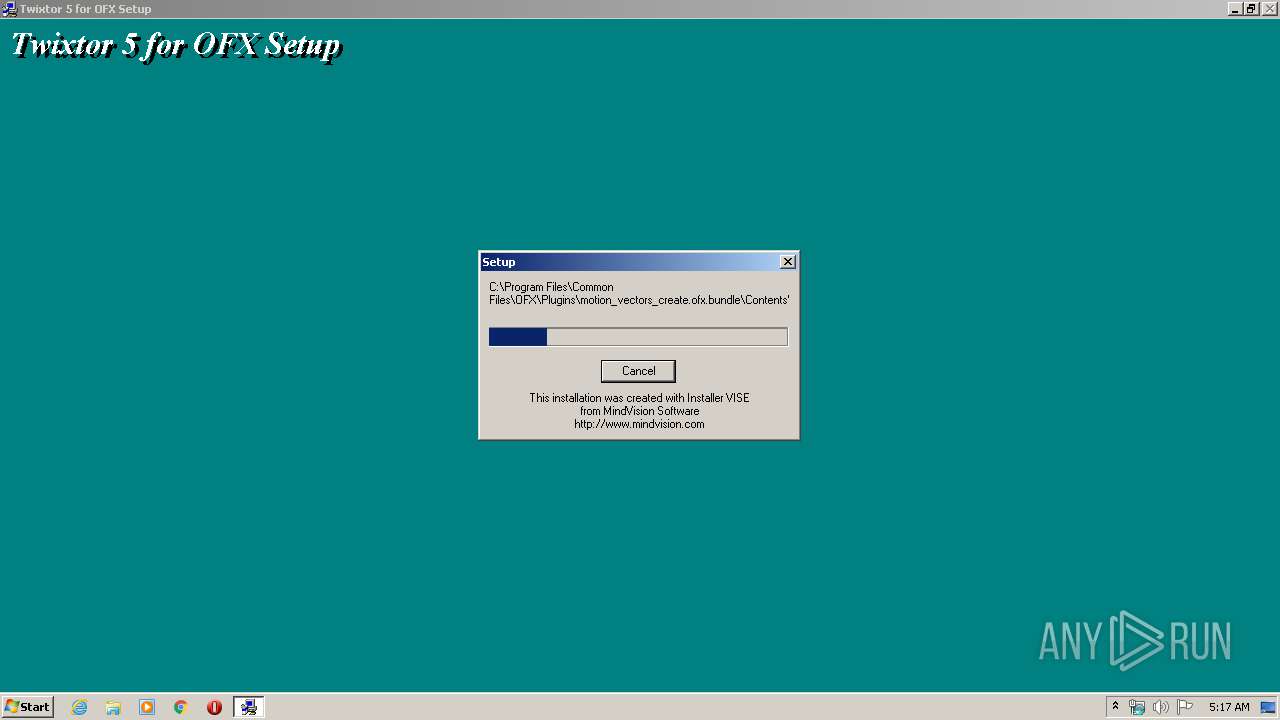Click the installer icon in the title bar
This screenshot has height=720, width=1280.
9,9
